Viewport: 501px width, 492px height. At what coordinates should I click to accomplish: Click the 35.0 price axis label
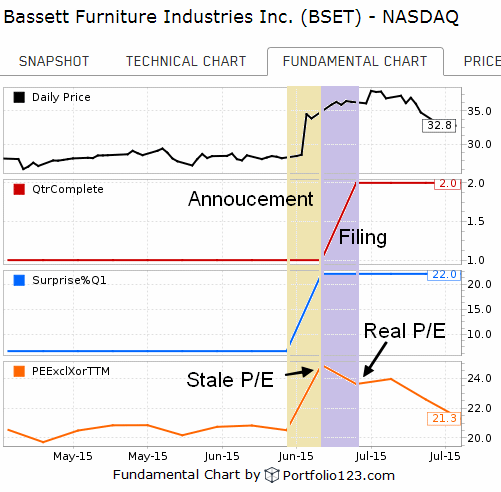pyautogui.click(x=479, y=111)
